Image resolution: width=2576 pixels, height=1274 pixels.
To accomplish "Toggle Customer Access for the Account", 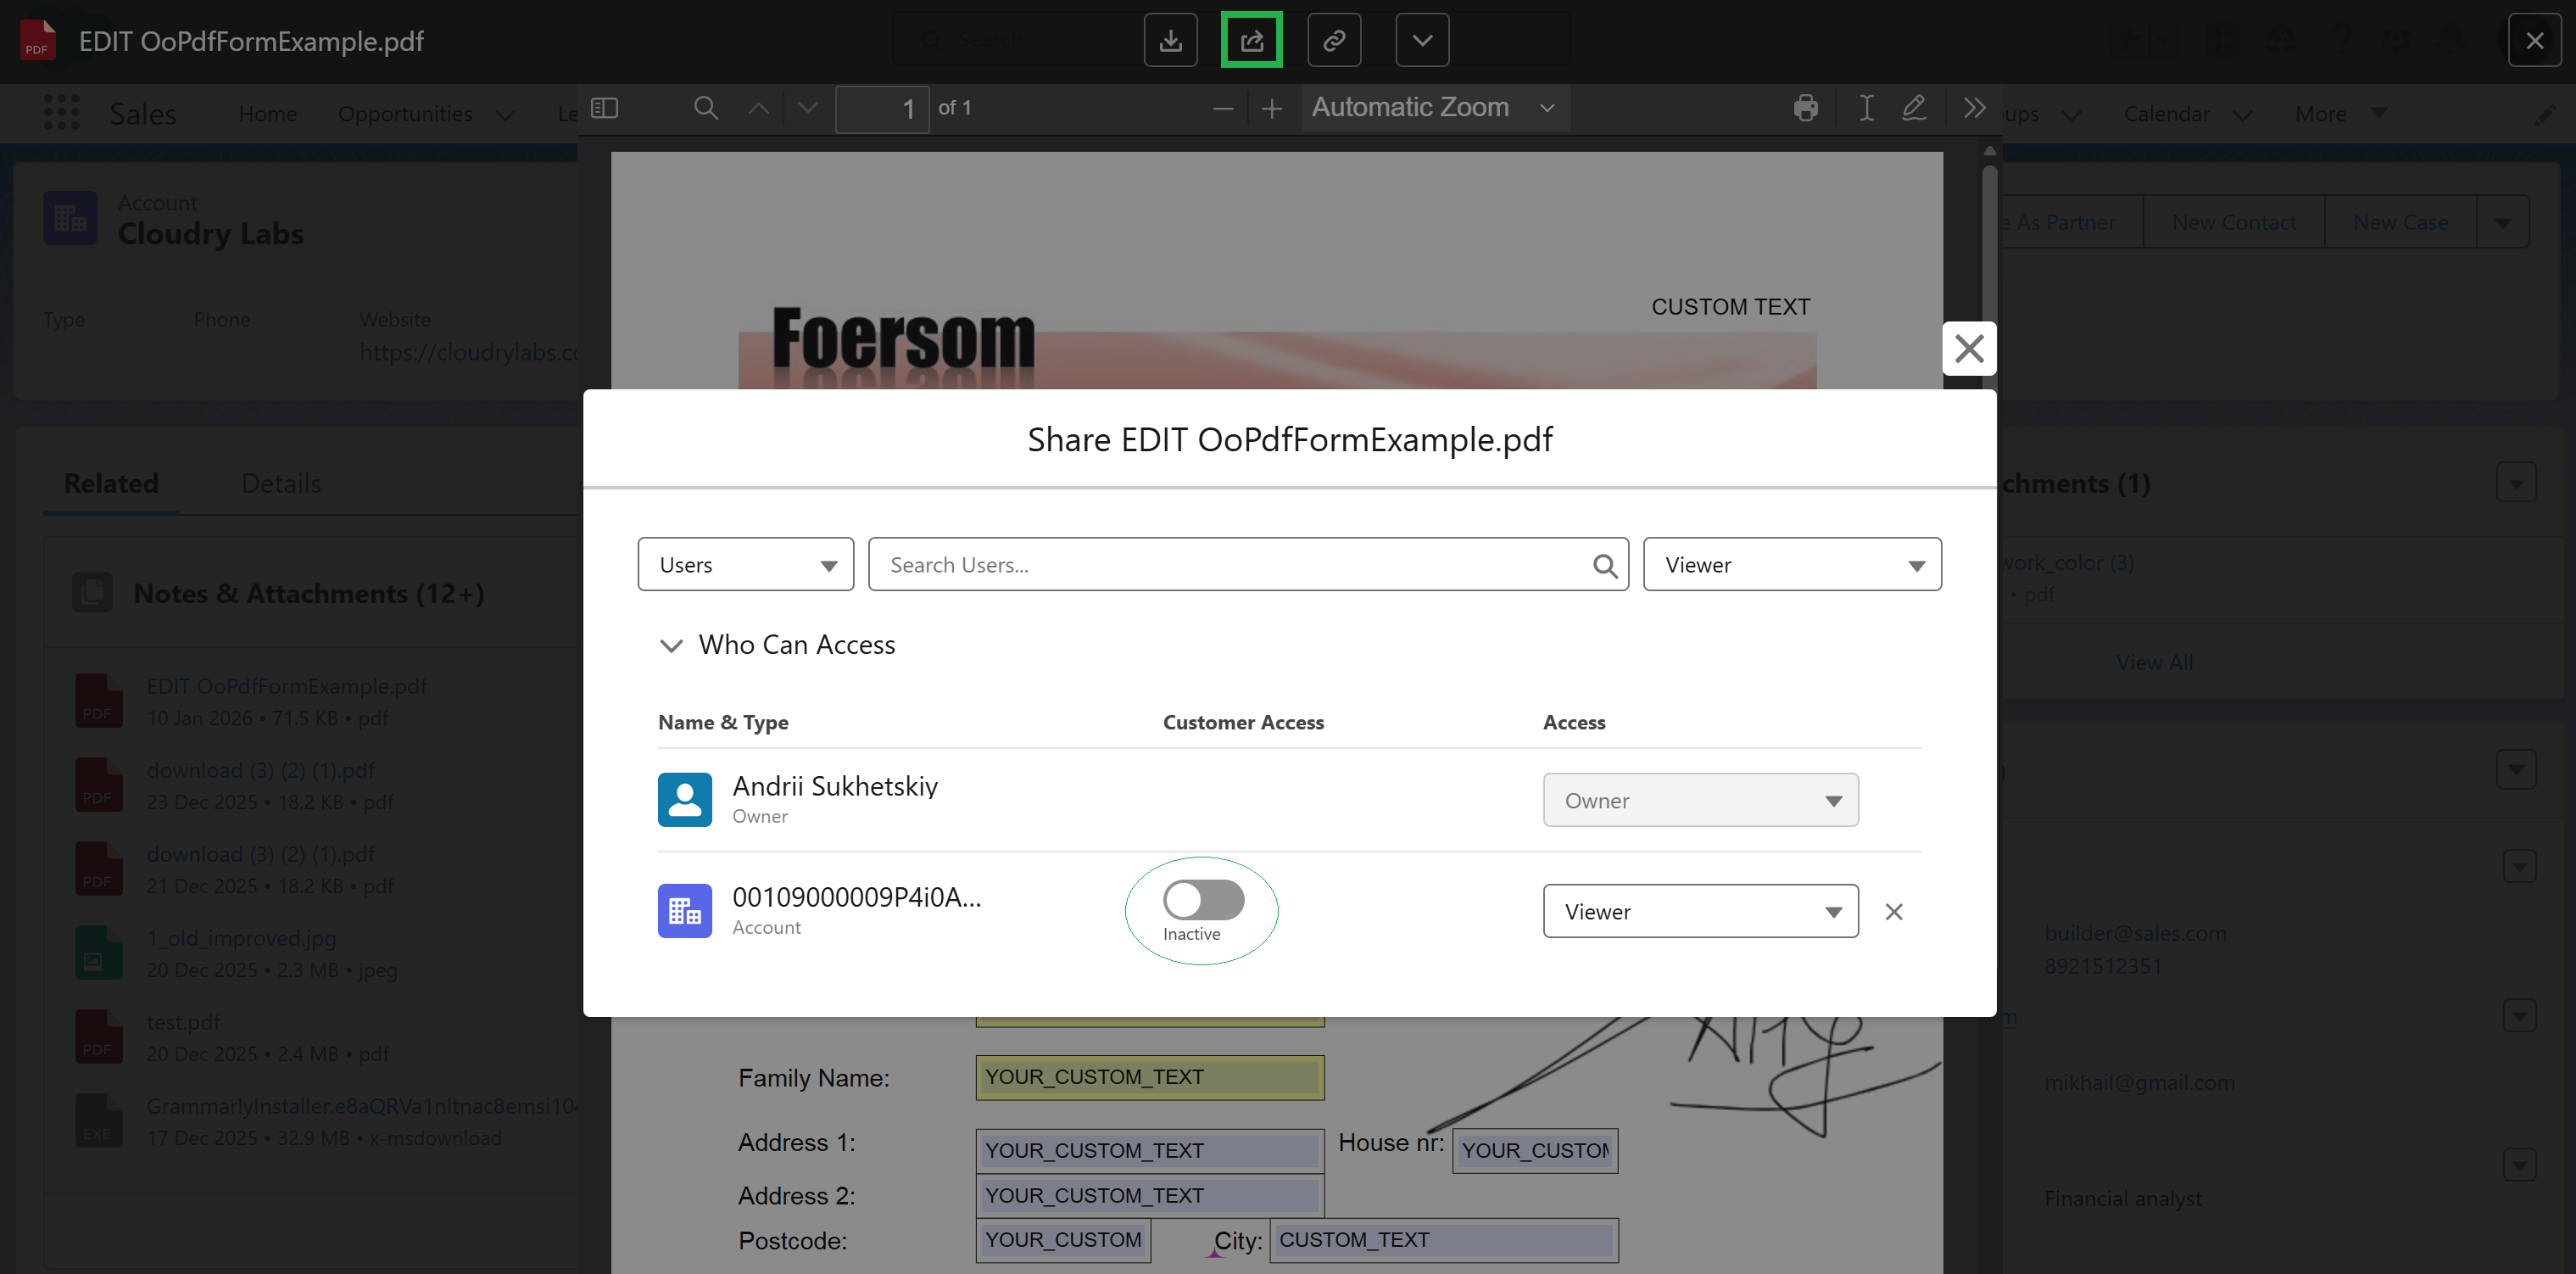I will pos(1203,900).
